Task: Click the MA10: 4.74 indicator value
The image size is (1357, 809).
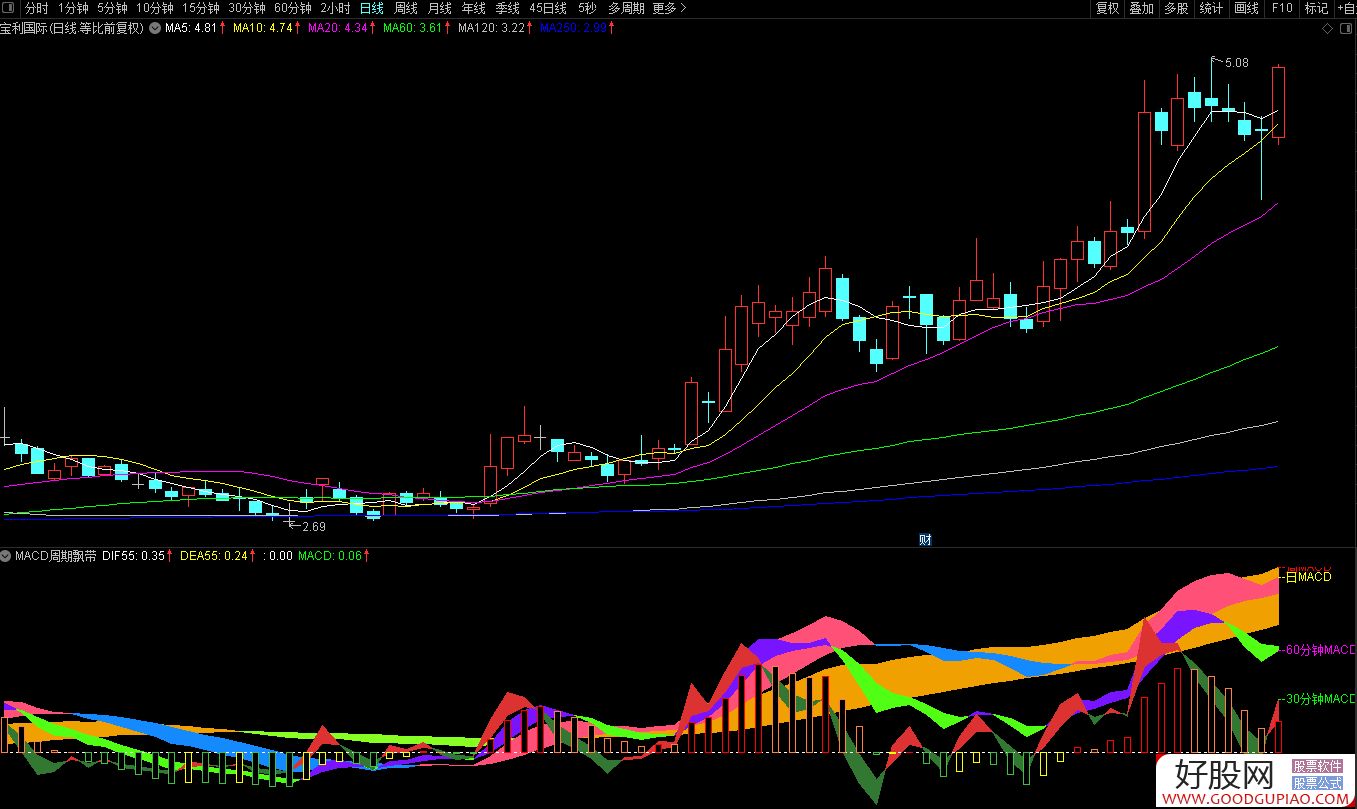Action: pos(262,28)
